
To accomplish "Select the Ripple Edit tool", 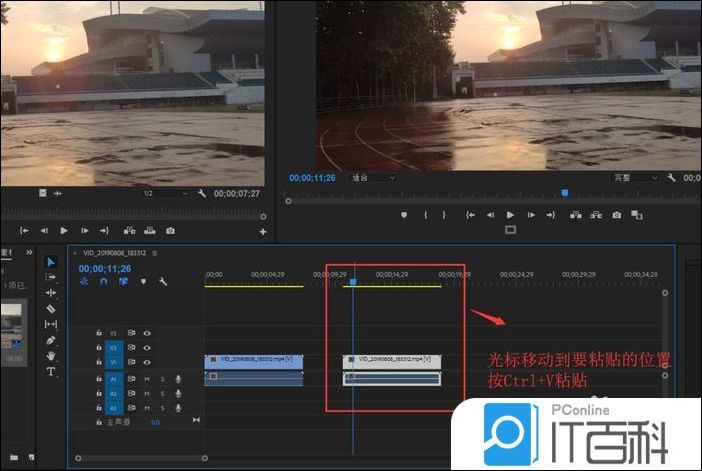I will click(51, 293).
